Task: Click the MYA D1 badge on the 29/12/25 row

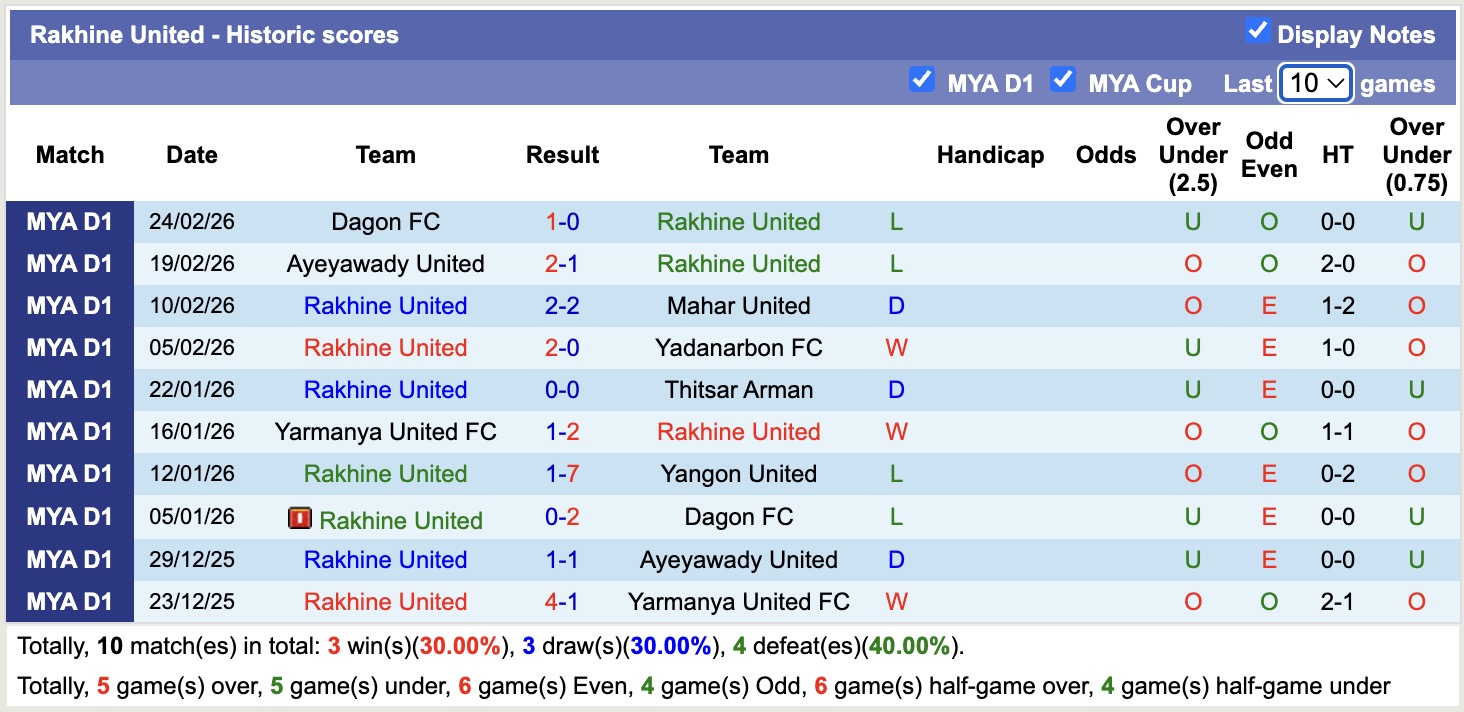Action: click(x=70, y=559)
